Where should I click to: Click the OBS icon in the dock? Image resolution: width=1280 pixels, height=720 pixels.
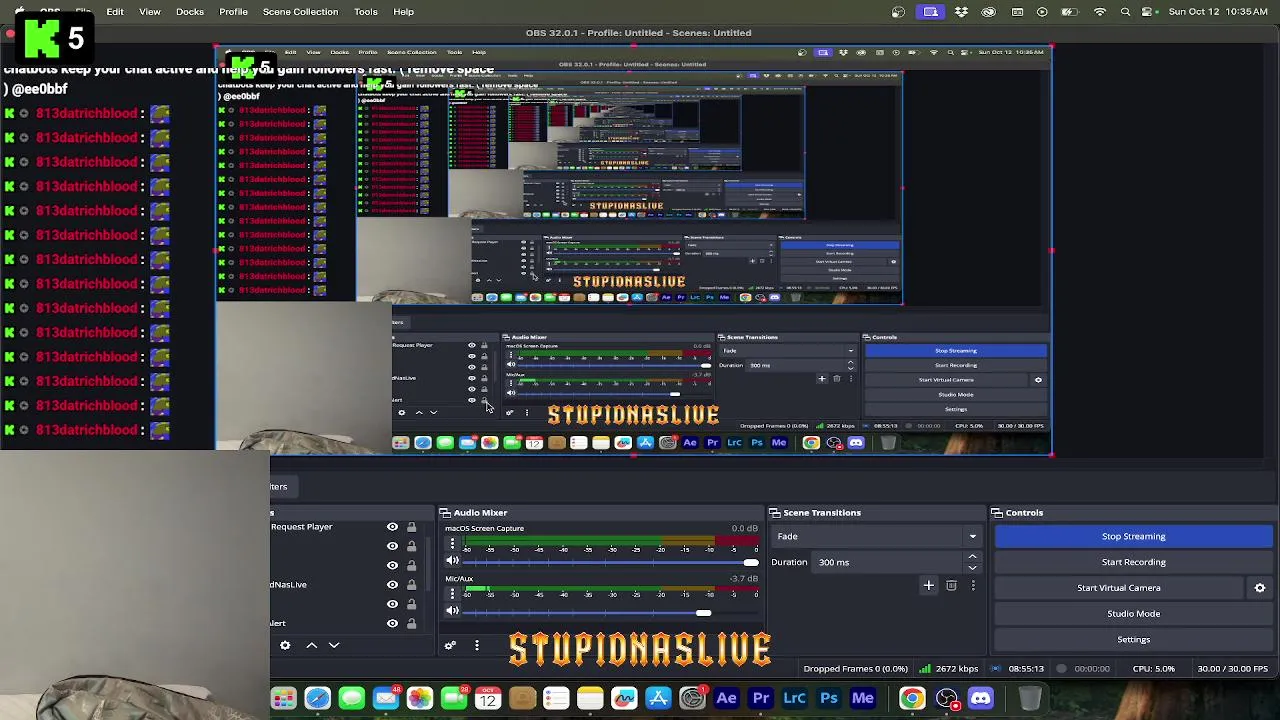click(946, 699)
